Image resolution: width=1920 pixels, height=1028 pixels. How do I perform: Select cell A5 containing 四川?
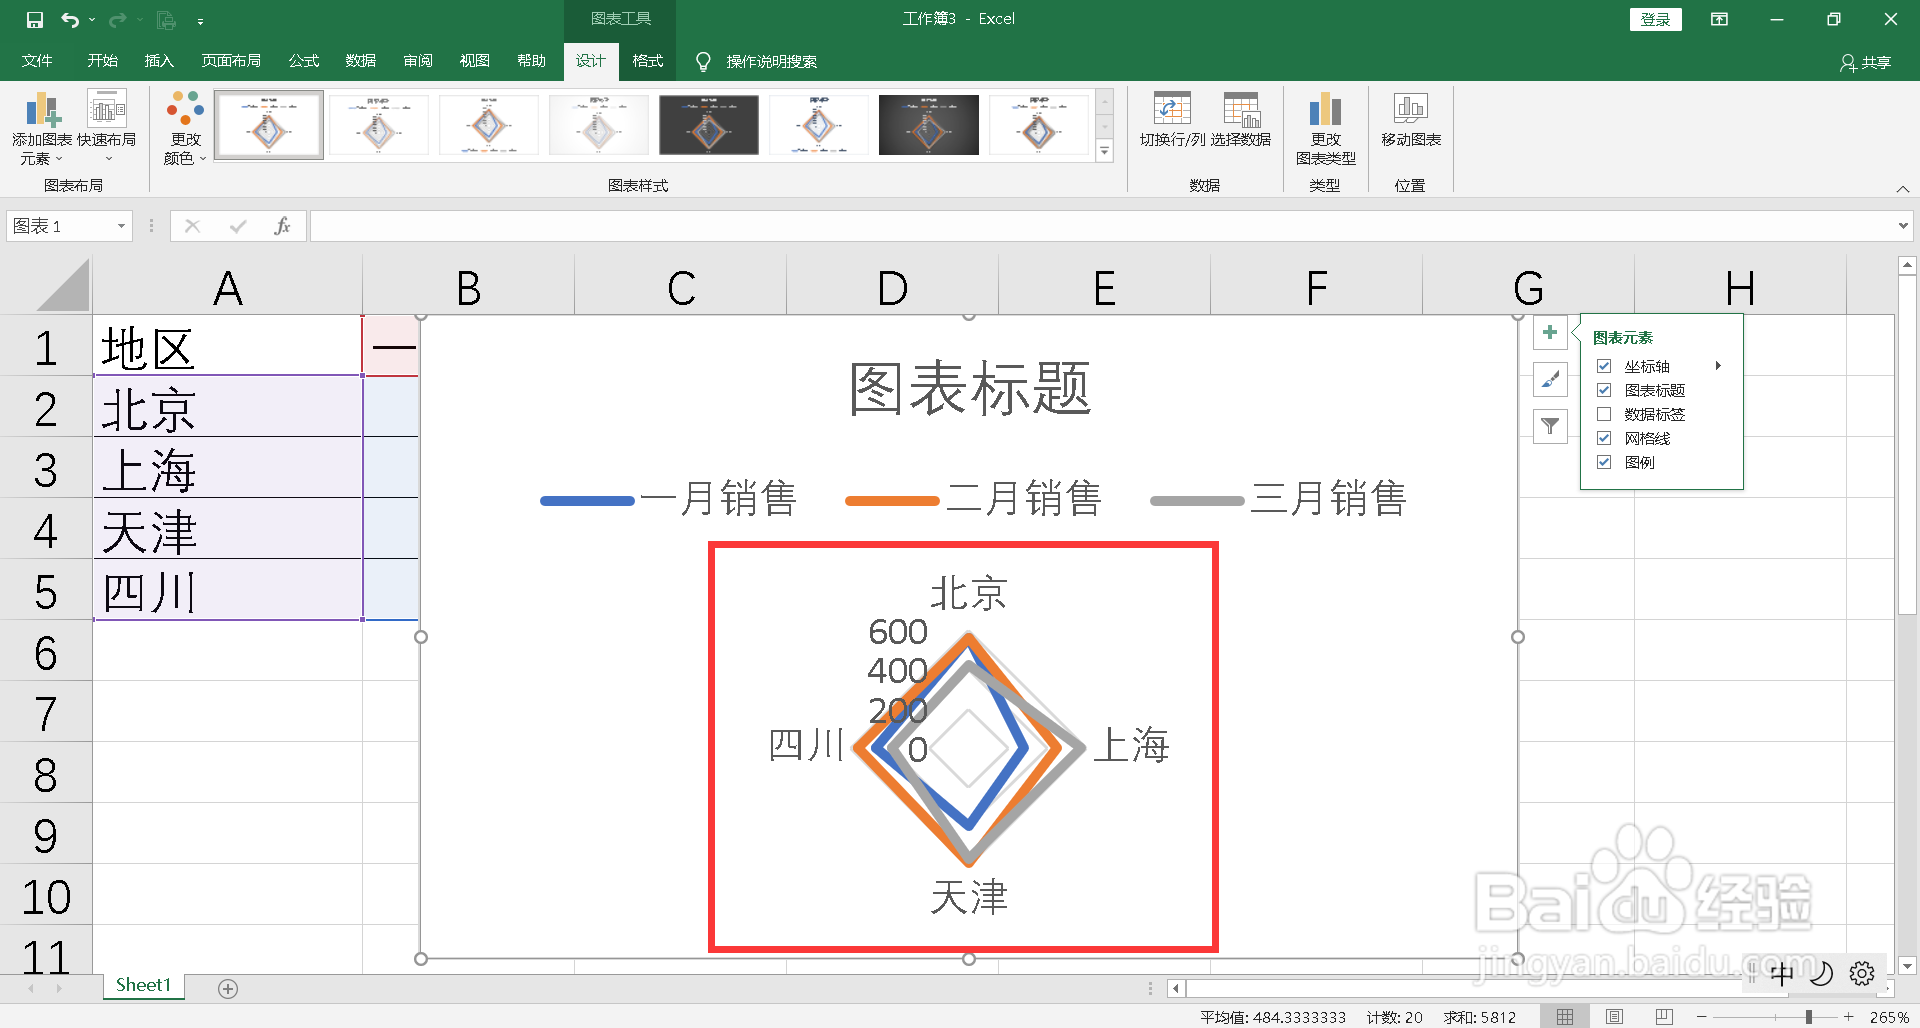point(227,590)
